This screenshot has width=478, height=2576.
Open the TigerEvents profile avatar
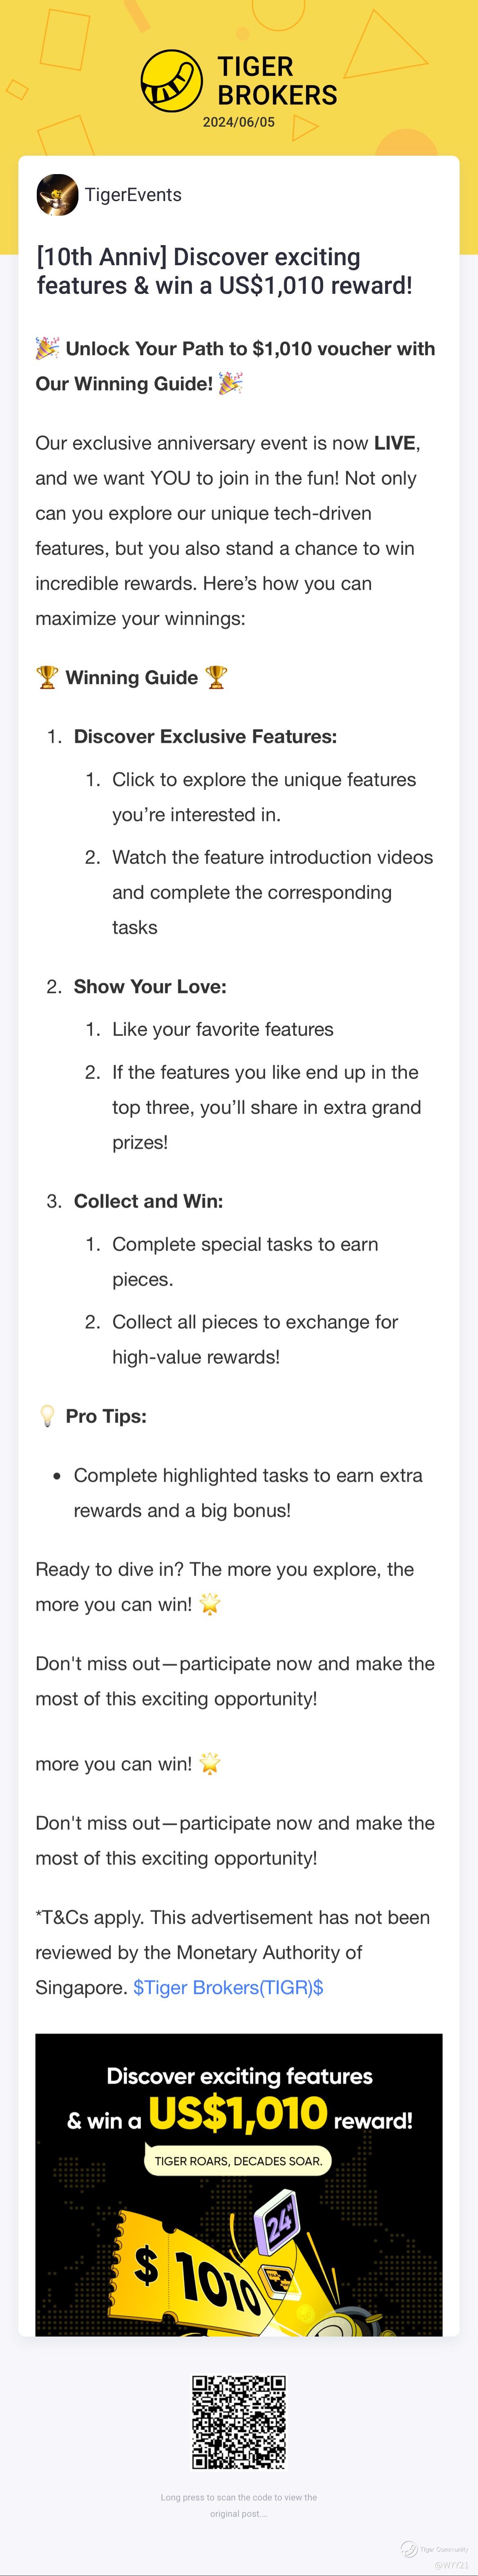(57, 195)
